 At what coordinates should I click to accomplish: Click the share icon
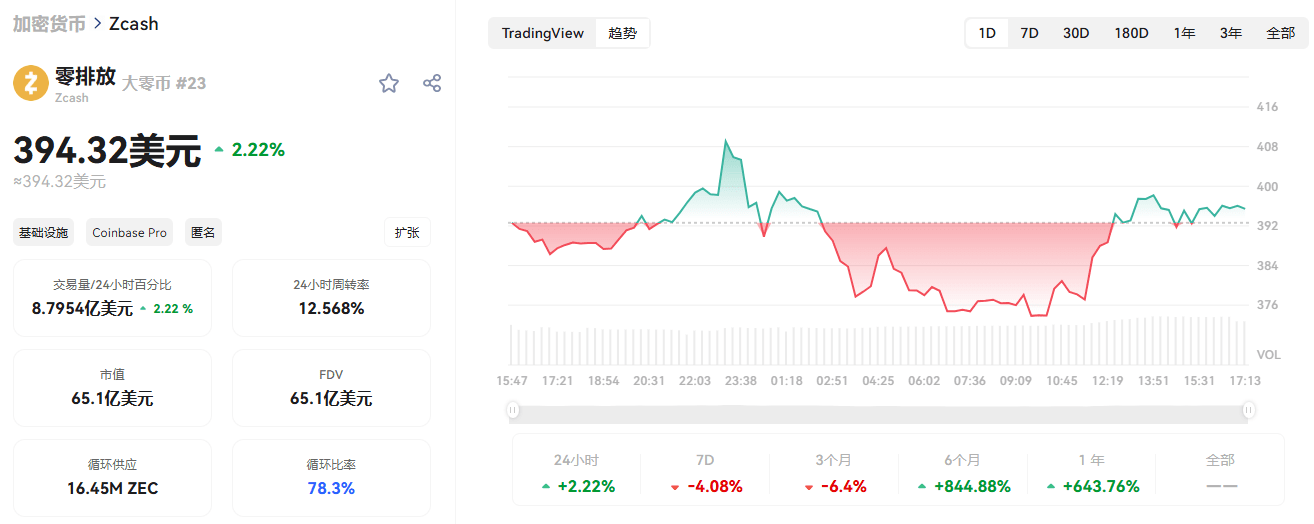pyautogui.click(x=432, y=83)
